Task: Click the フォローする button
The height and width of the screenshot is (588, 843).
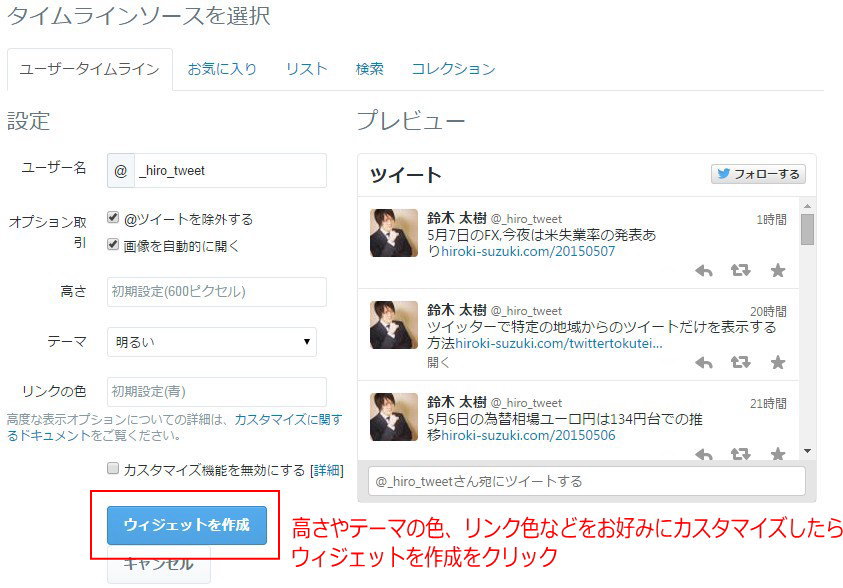Action: (x=758, y=174)
